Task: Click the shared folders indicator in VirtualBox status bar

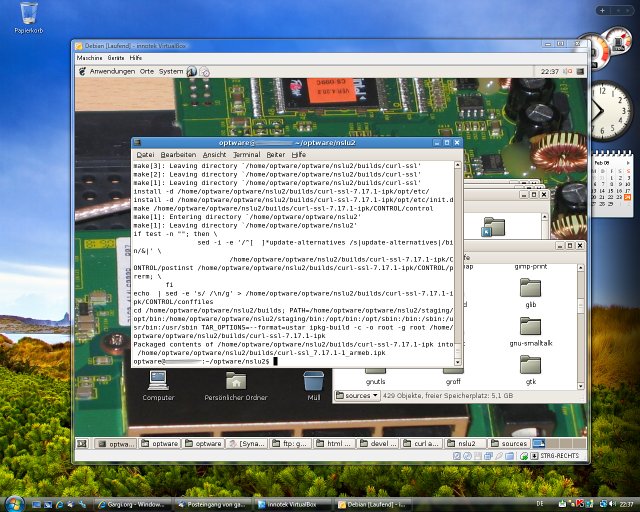Action: pos(509,456)
